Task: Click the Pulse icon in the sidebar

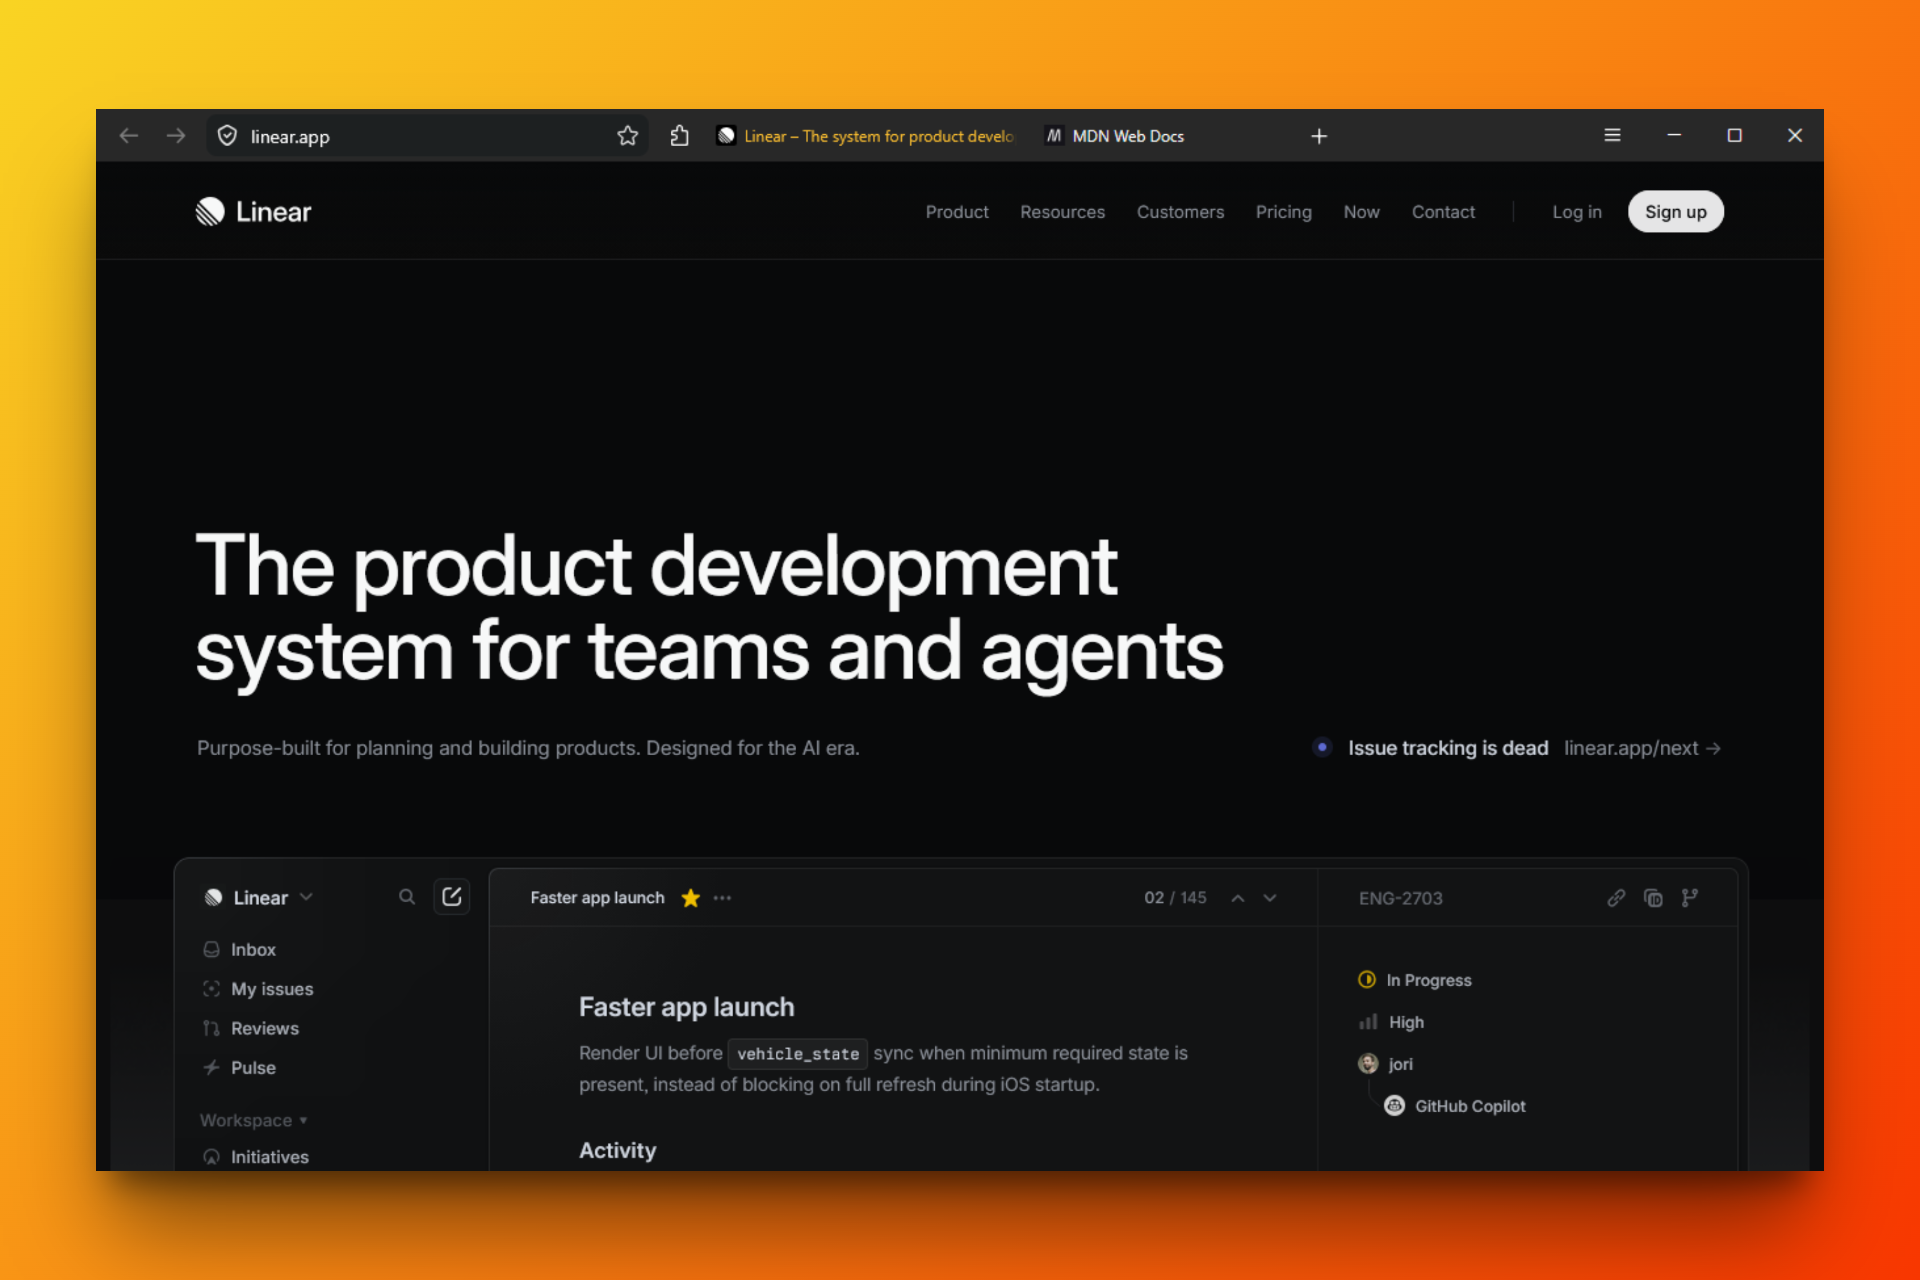Action: point(212,1067)
